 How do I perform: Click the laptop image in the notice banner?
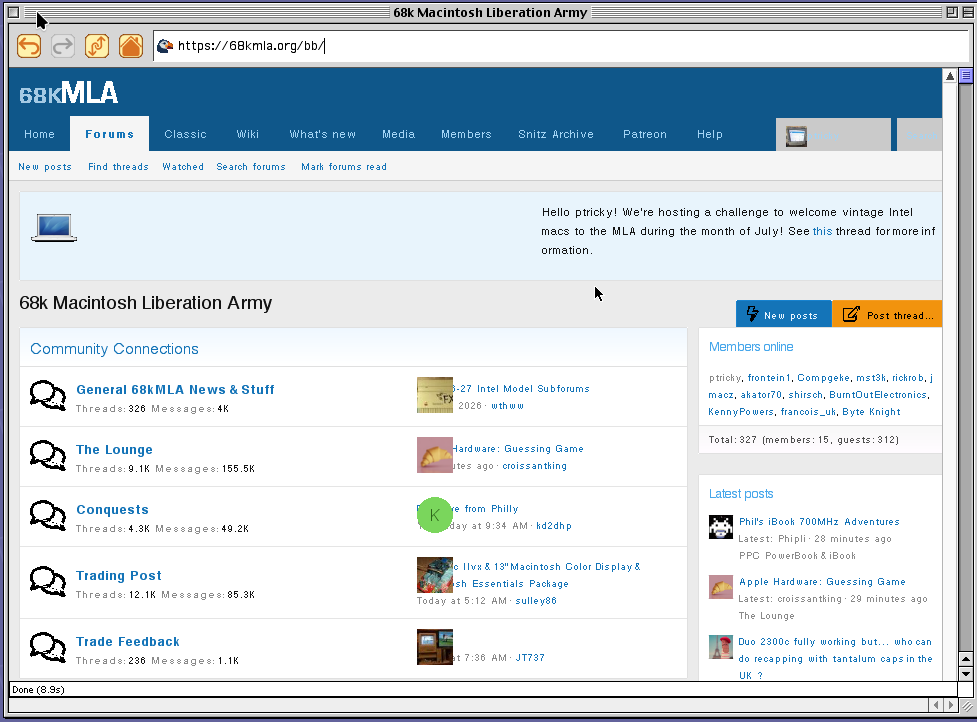[54, 227]
